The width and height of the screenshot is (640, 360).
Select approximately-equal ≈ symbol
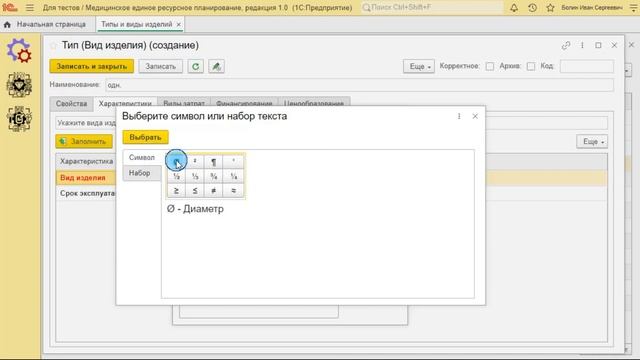(x=233, y=190)
